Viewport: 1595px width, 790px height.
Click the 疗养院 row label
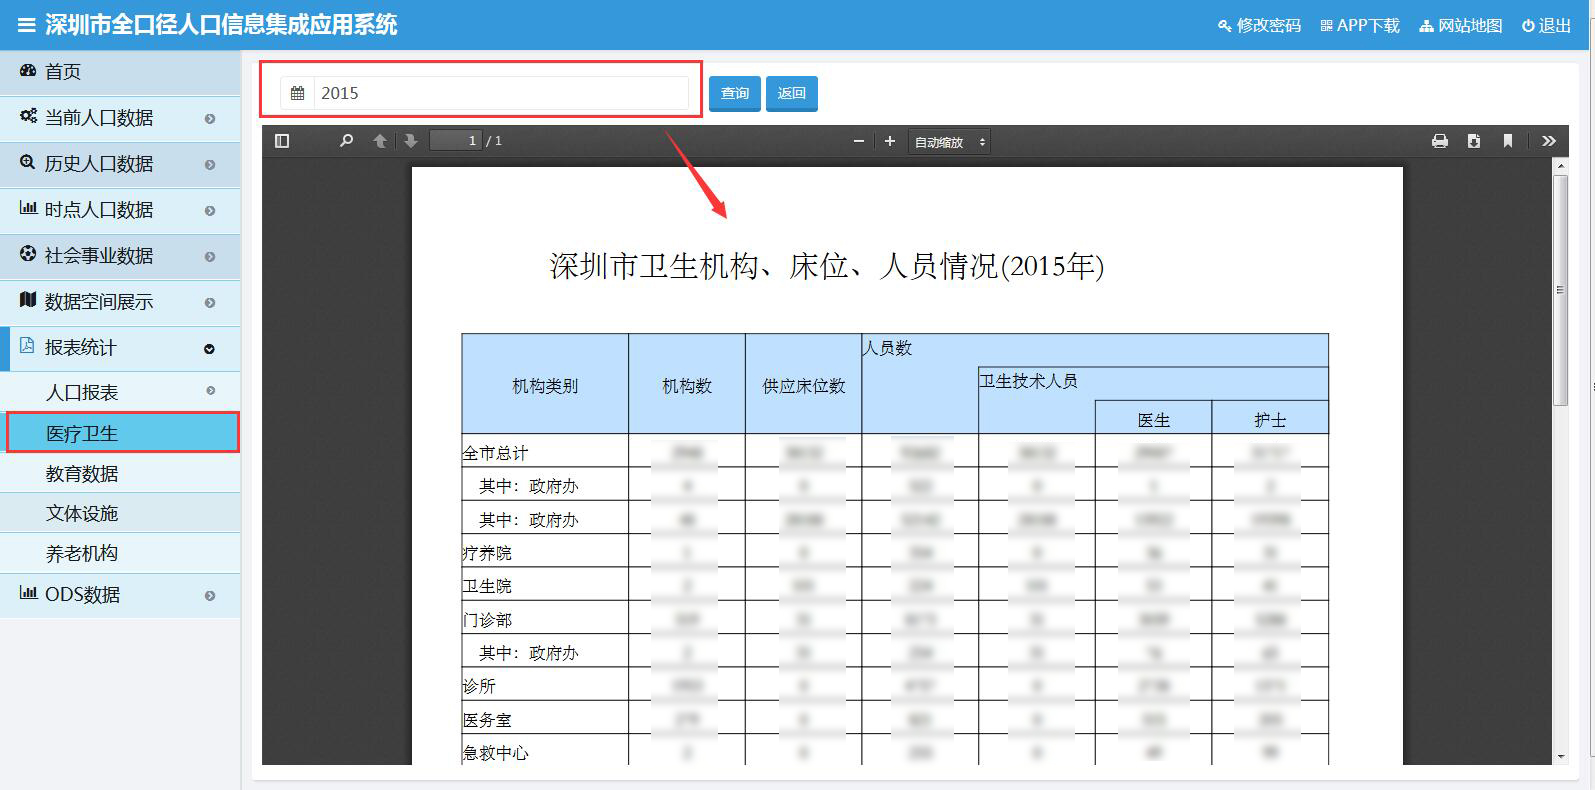click(x=487, y=553)
